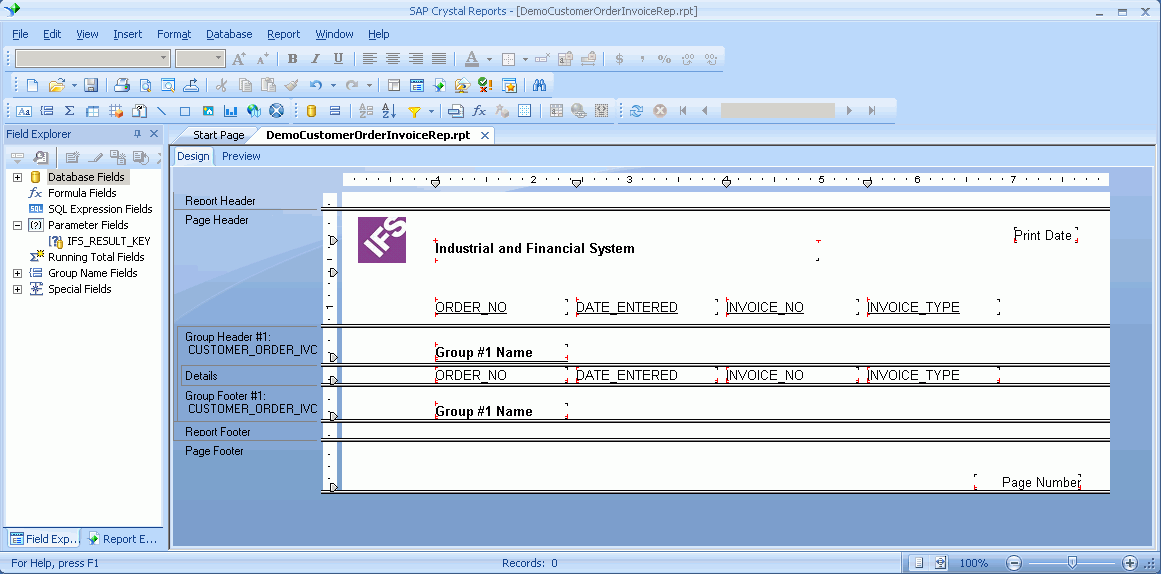Select the IFS logo image
This screenshot has width=1161, height=574.
click(x=382, y=240)
